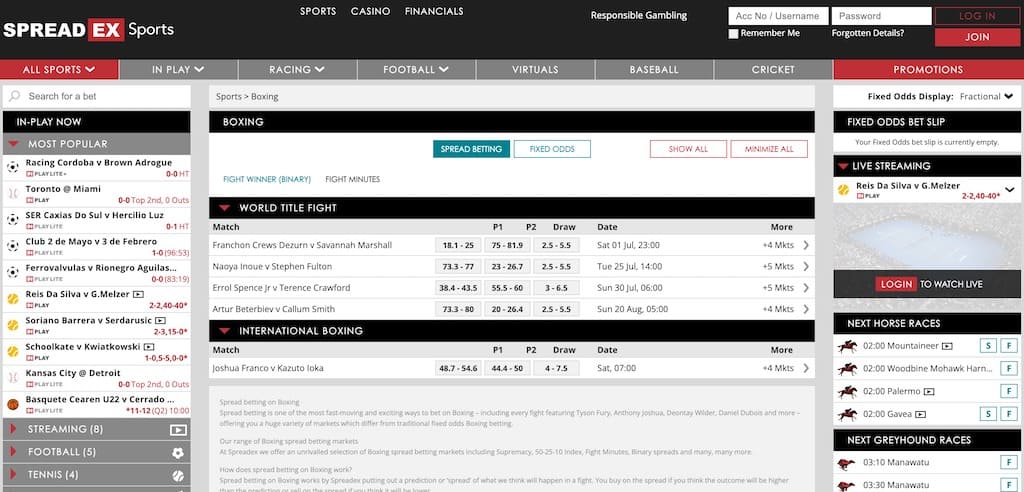Open the All Sports dropdown
This screenshot has width=1024, height=492.
pos(59,69)
